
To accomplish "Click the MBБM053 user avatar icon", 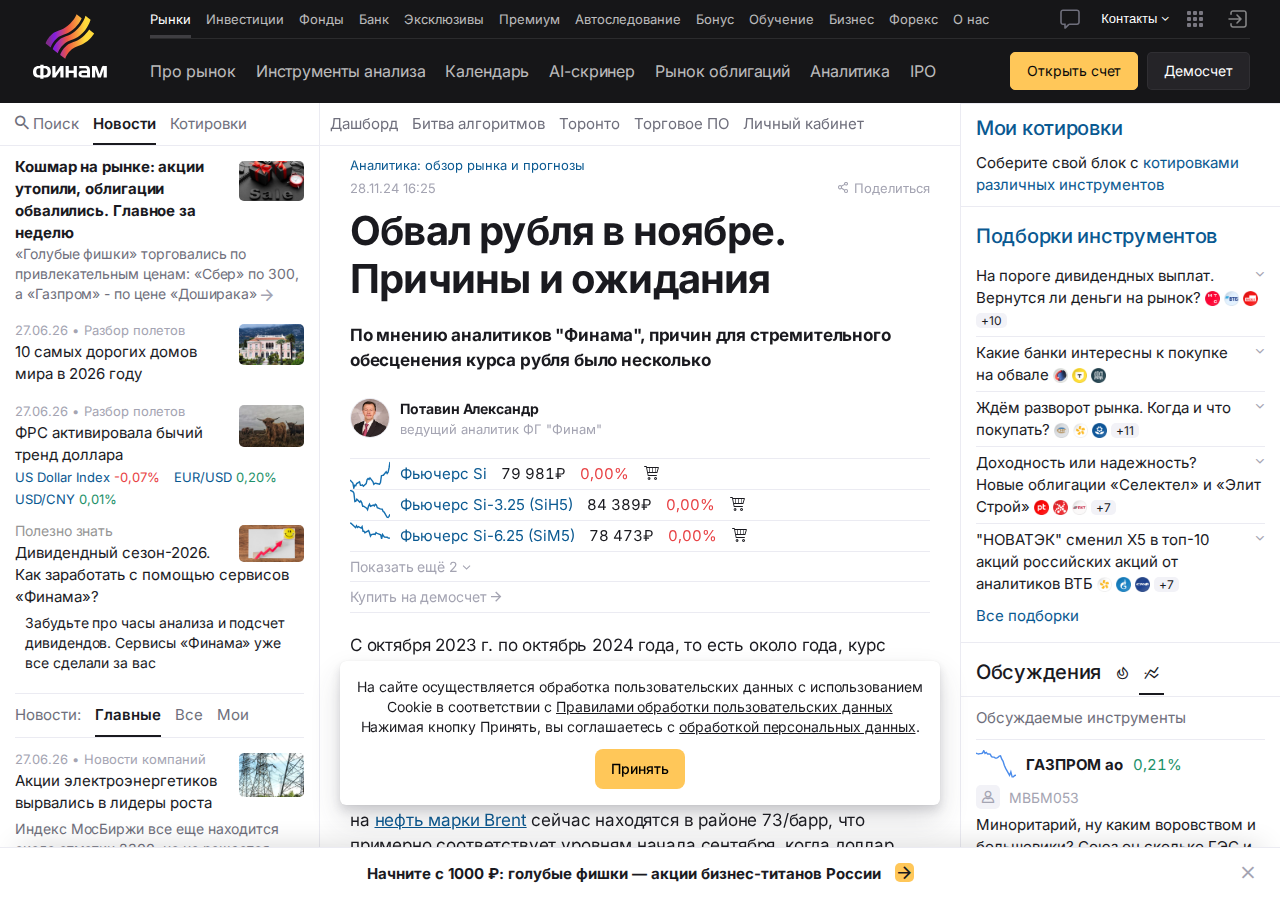I will click(988, 797).
